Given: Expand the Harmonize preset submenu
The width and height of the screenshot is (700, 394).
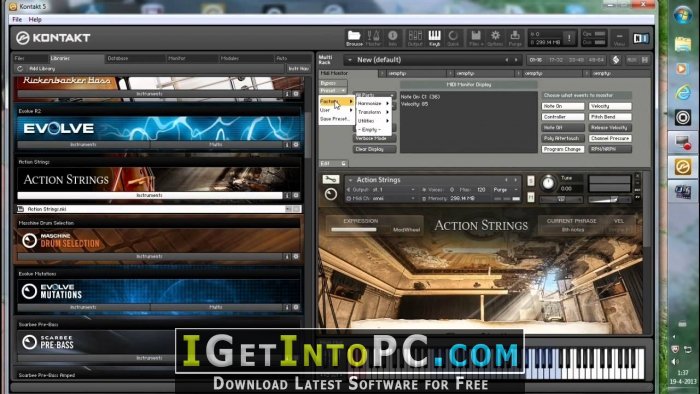Looking at the screenshot, I should click(373, 104).
